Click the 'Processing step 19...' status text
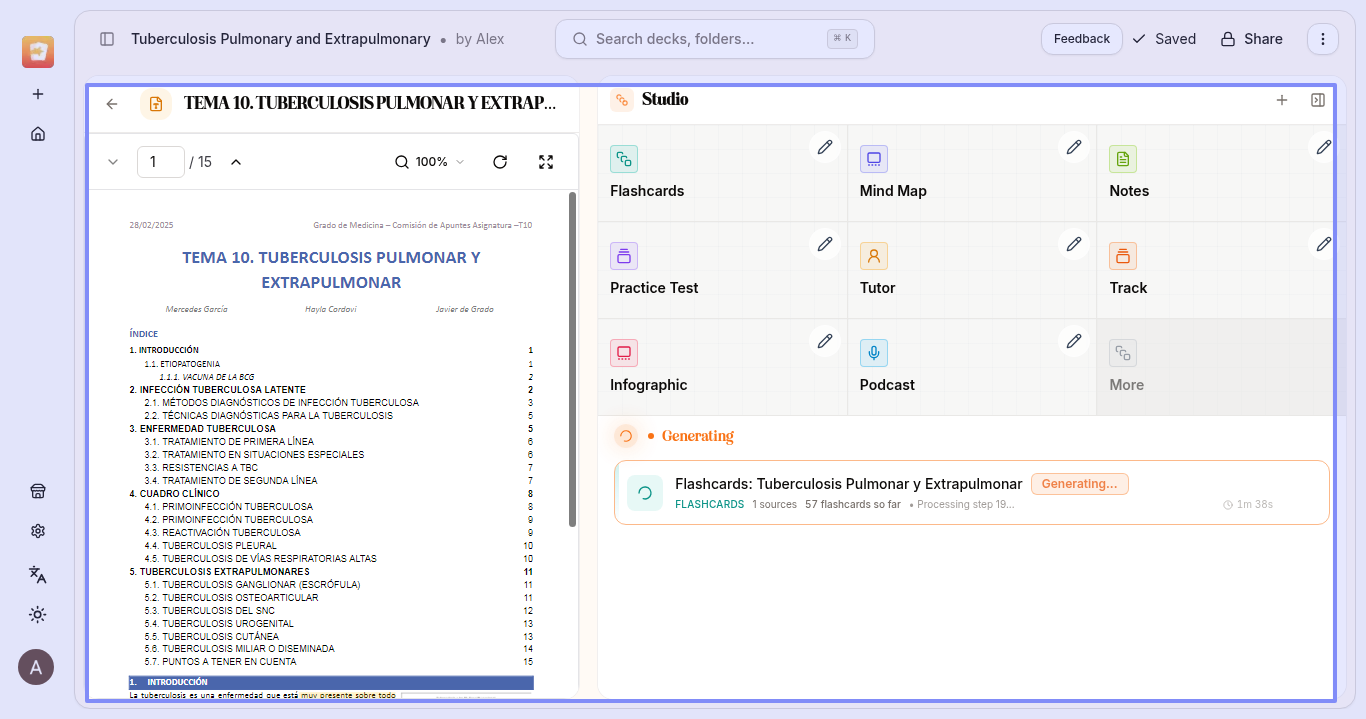 click(x=966, y=505)
